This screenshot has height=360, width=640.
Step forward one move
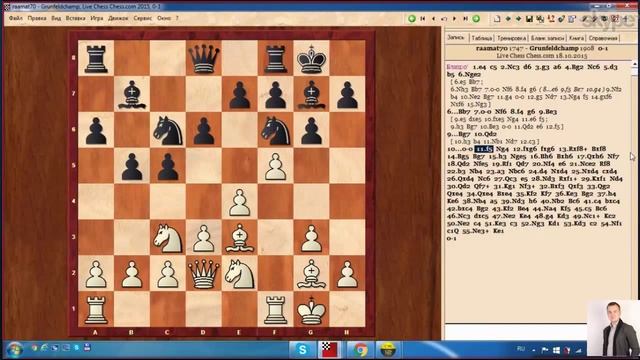click(455, 19)
